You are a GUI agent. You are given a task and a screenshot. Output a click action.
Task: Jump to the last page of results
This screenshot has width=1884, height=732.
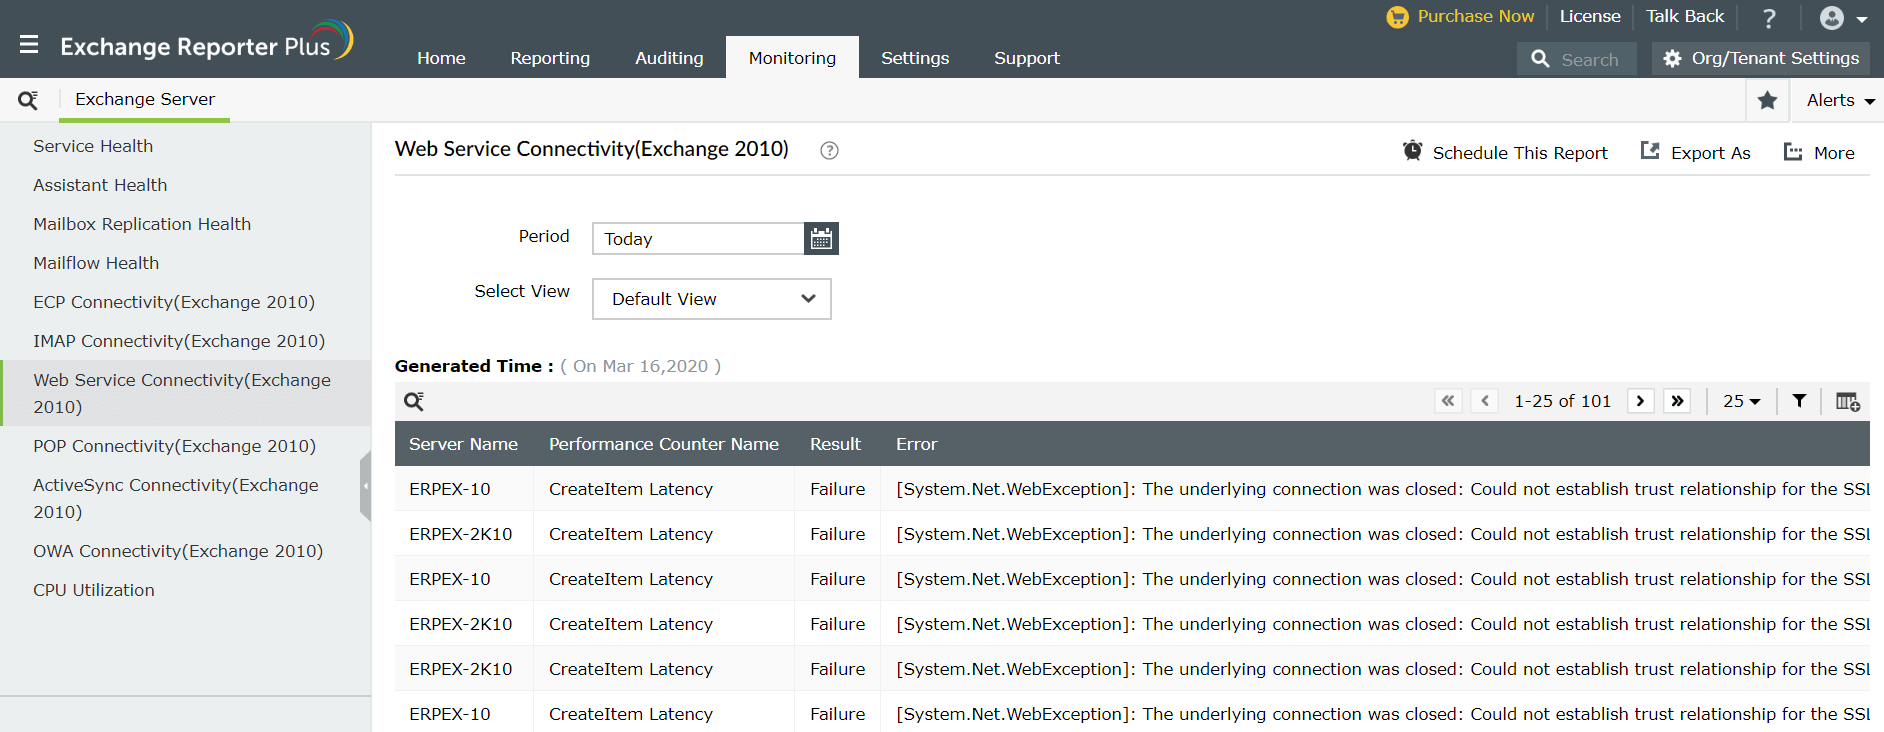pyautogui.click(x=1677, y=401)
